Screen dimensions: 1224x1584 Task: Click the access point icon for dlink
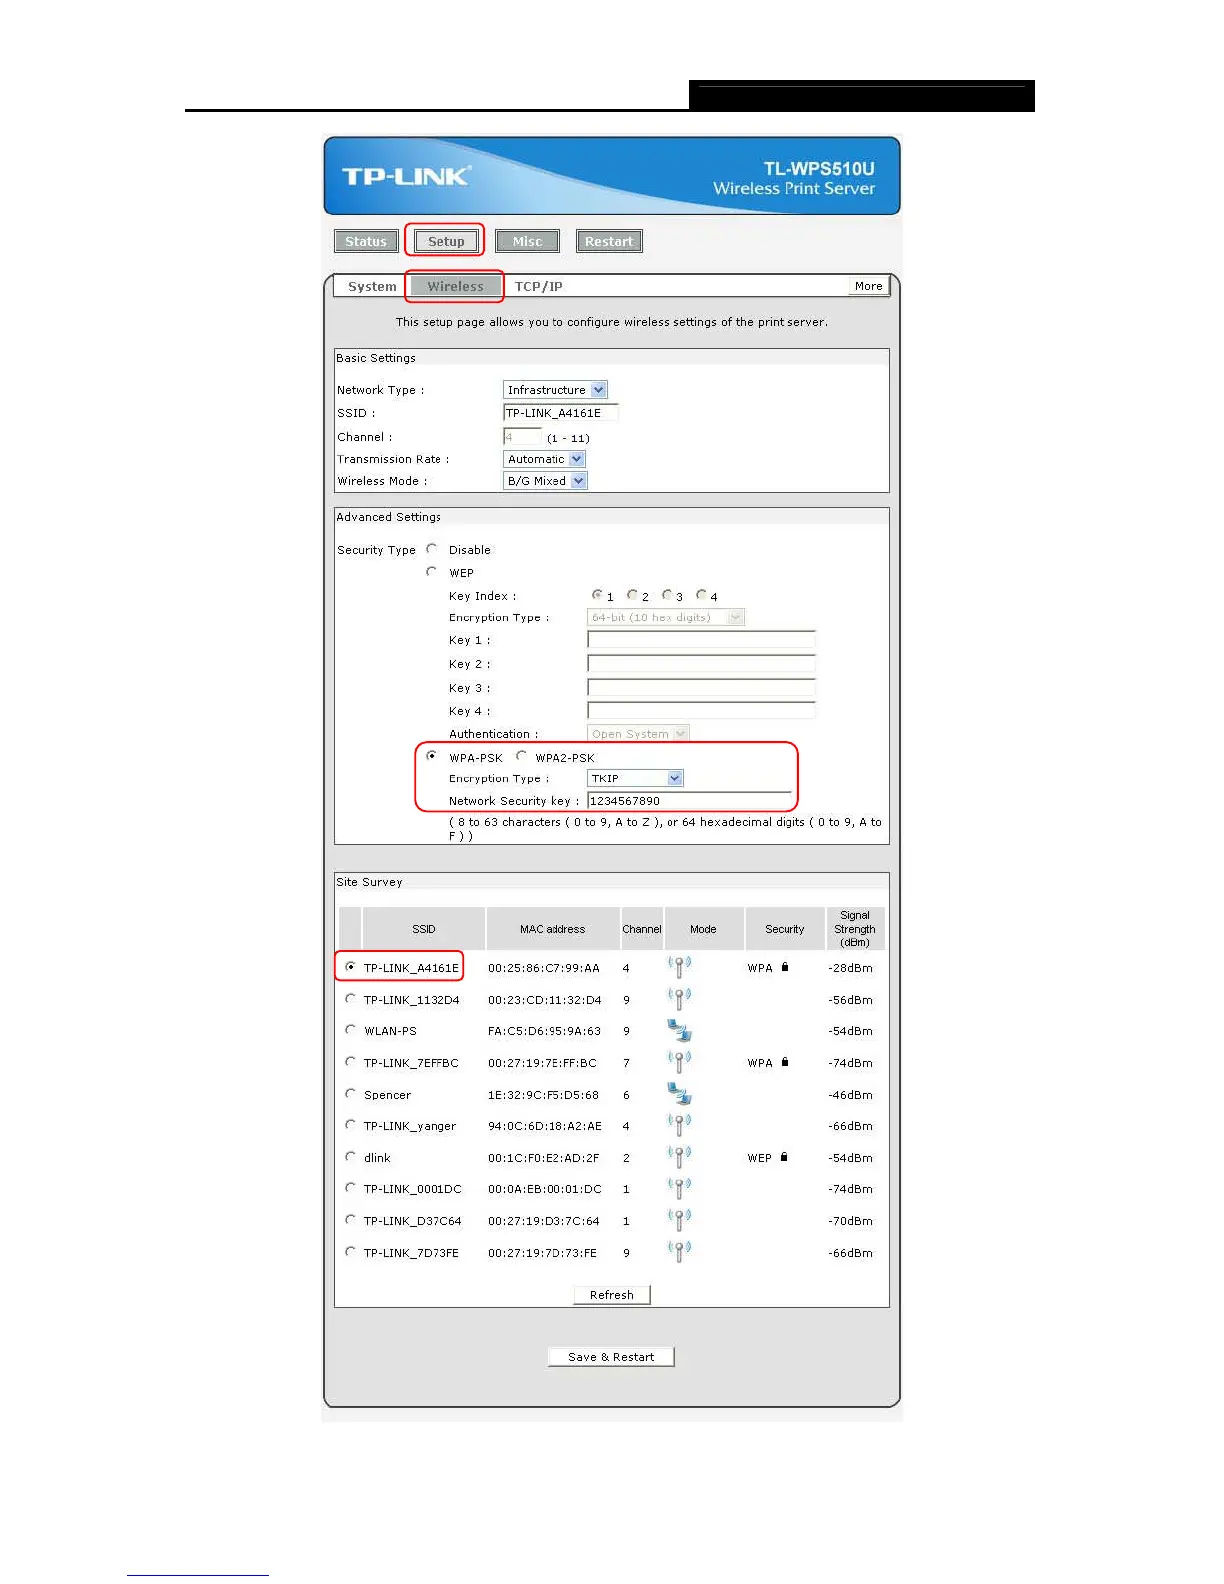(679, 1156)
